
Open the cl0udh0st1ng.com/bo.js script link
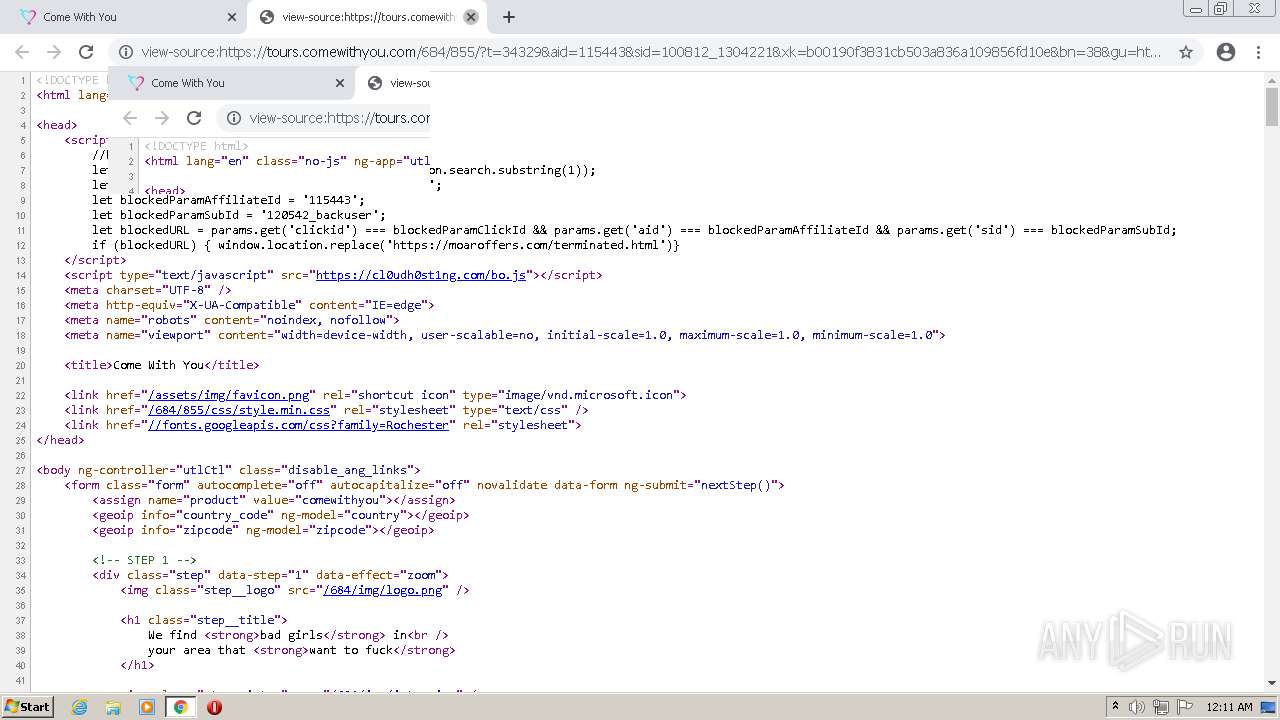[x=420, y=275]
